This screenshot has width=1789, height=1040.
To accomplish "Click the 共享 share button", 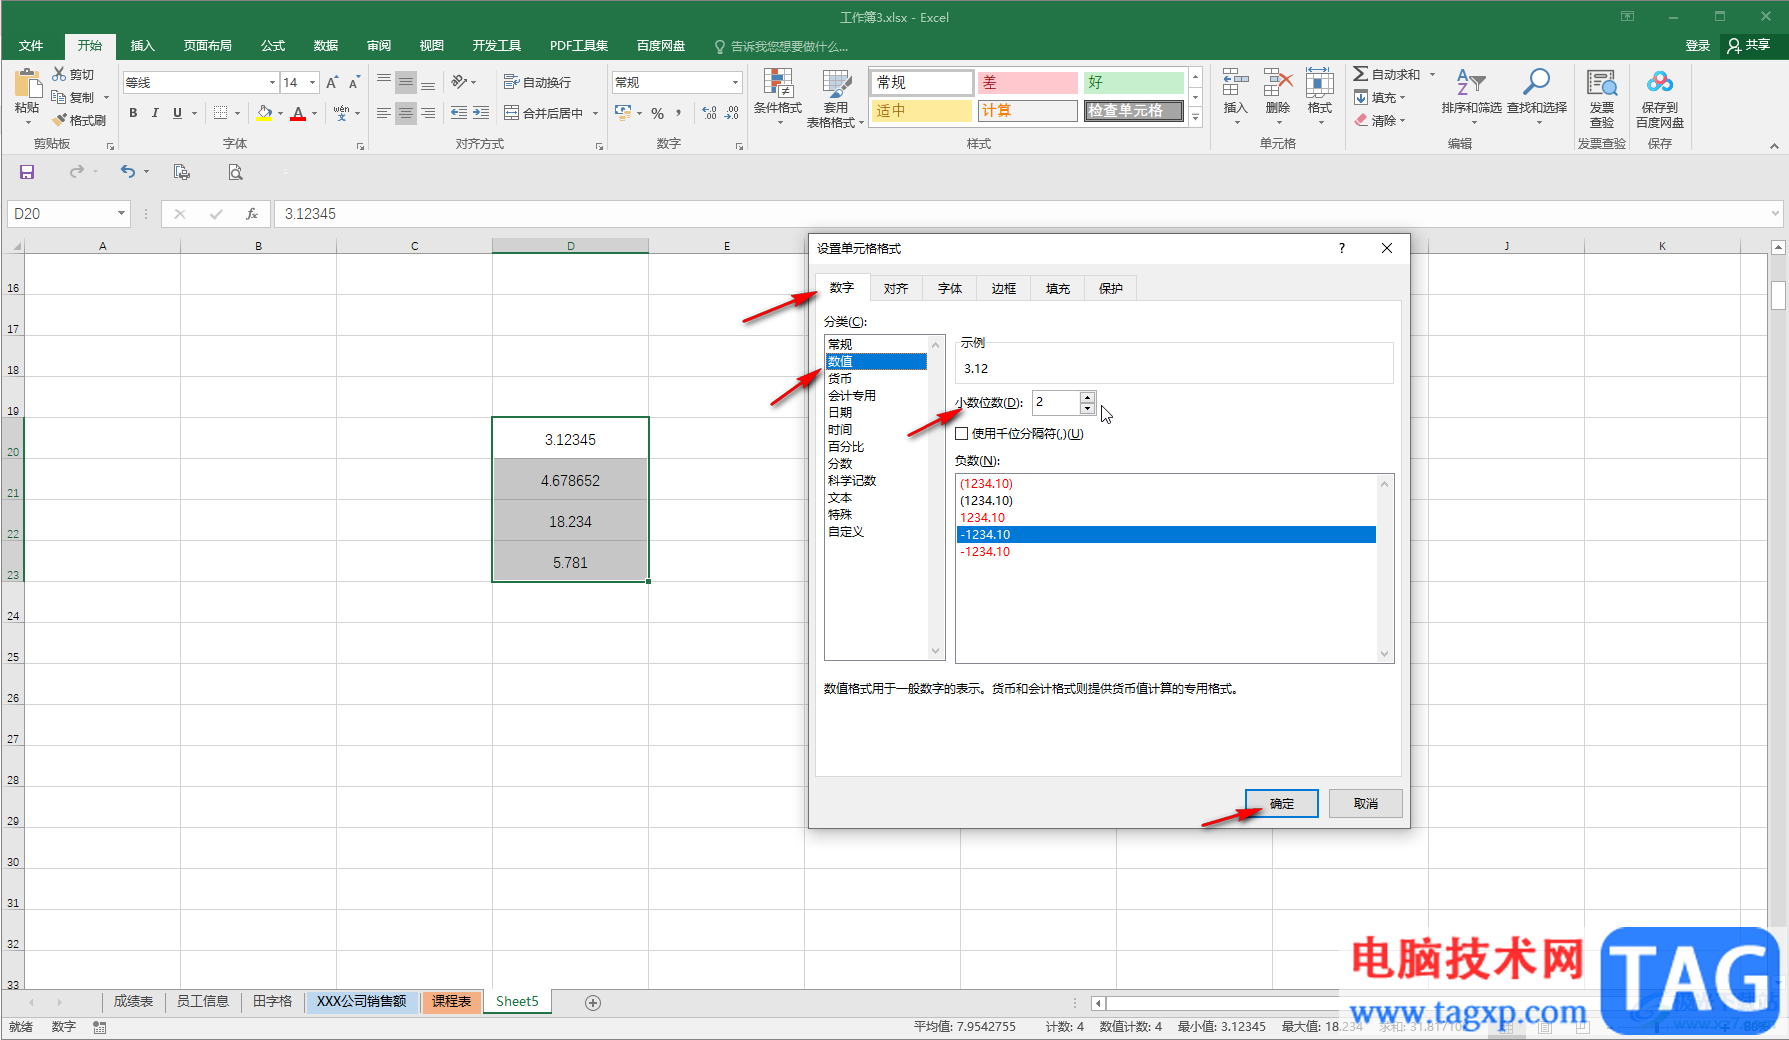I will pos(1749,46).
